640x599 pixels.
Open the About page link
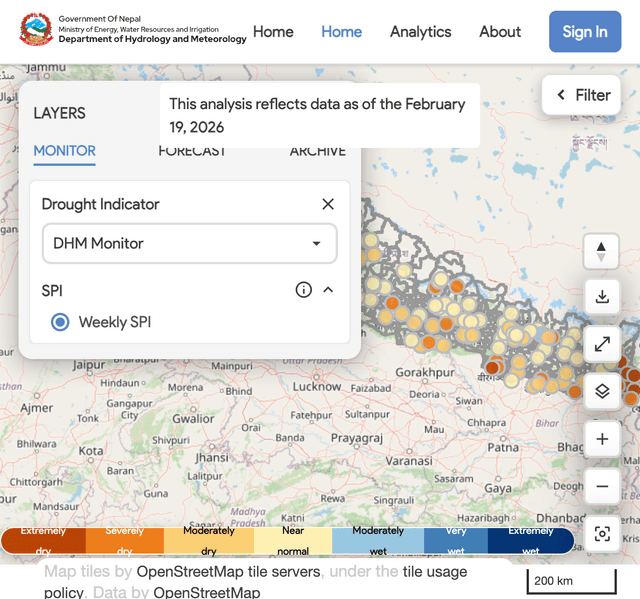[x=499, y=32]
